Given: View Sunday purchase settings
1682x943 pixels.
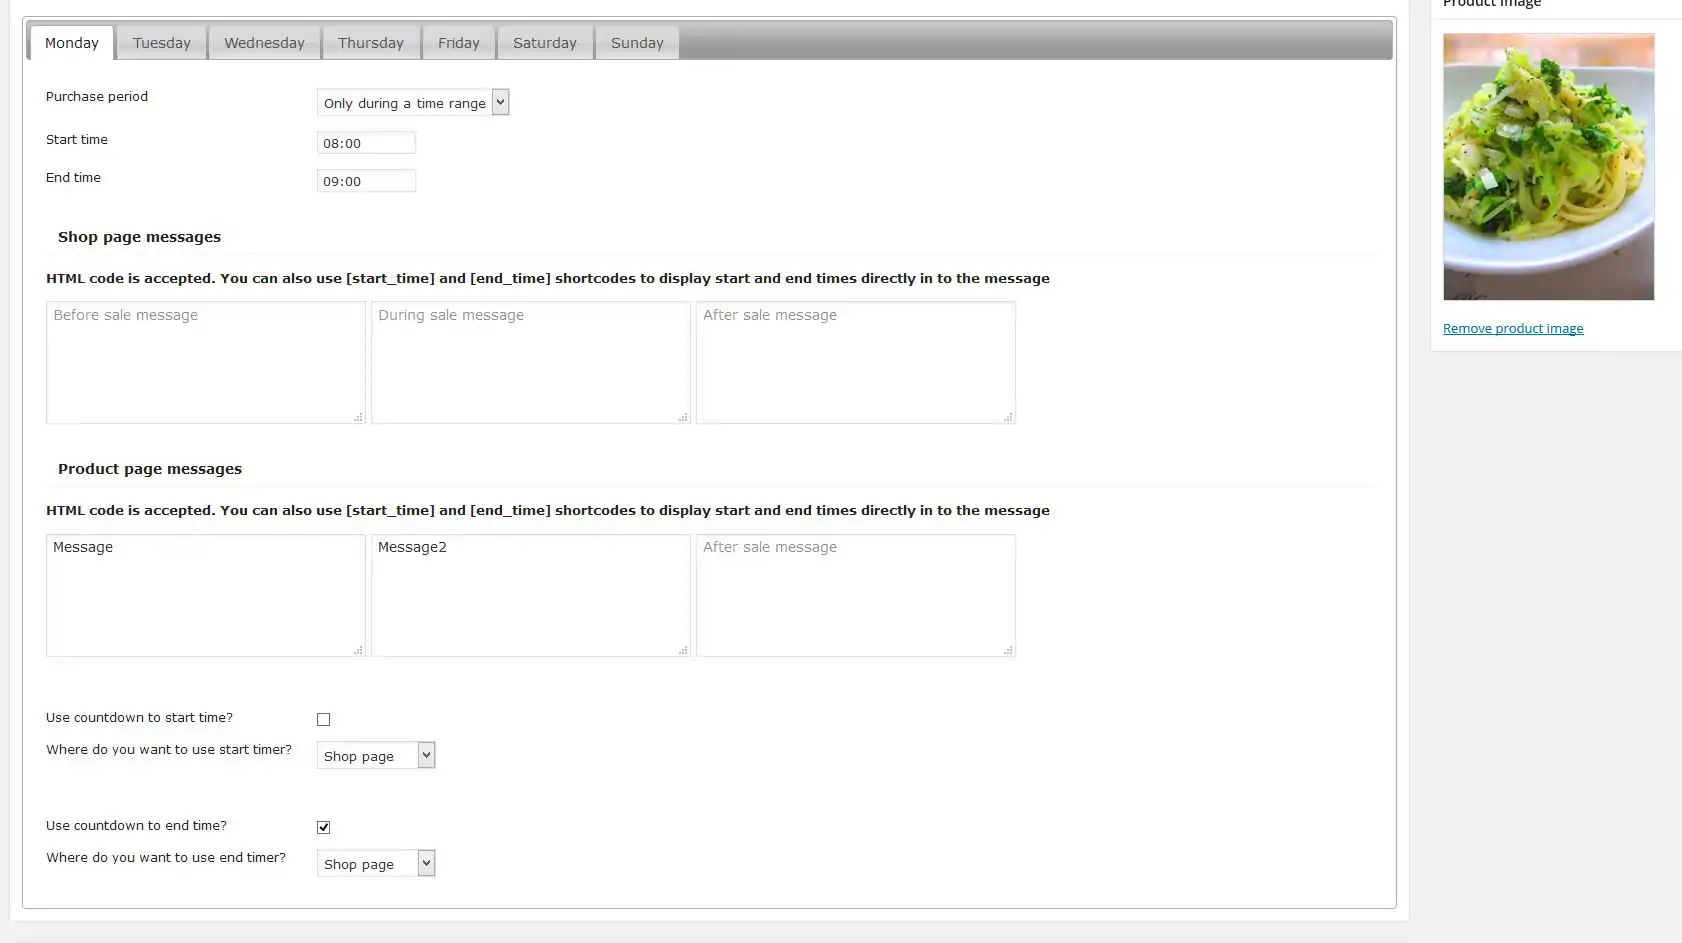Looking at the screenshot, I should click(636, 42).
